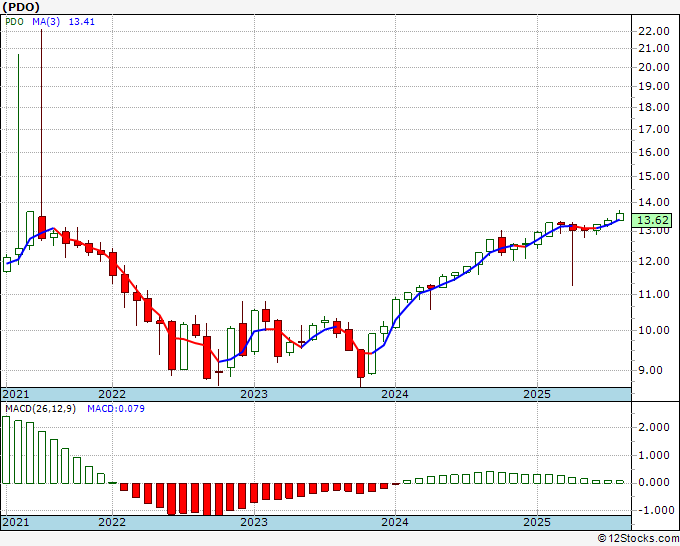The image size is (680, 546).
Task: Click 2023 on the MACD timeline
Action: 254,522
